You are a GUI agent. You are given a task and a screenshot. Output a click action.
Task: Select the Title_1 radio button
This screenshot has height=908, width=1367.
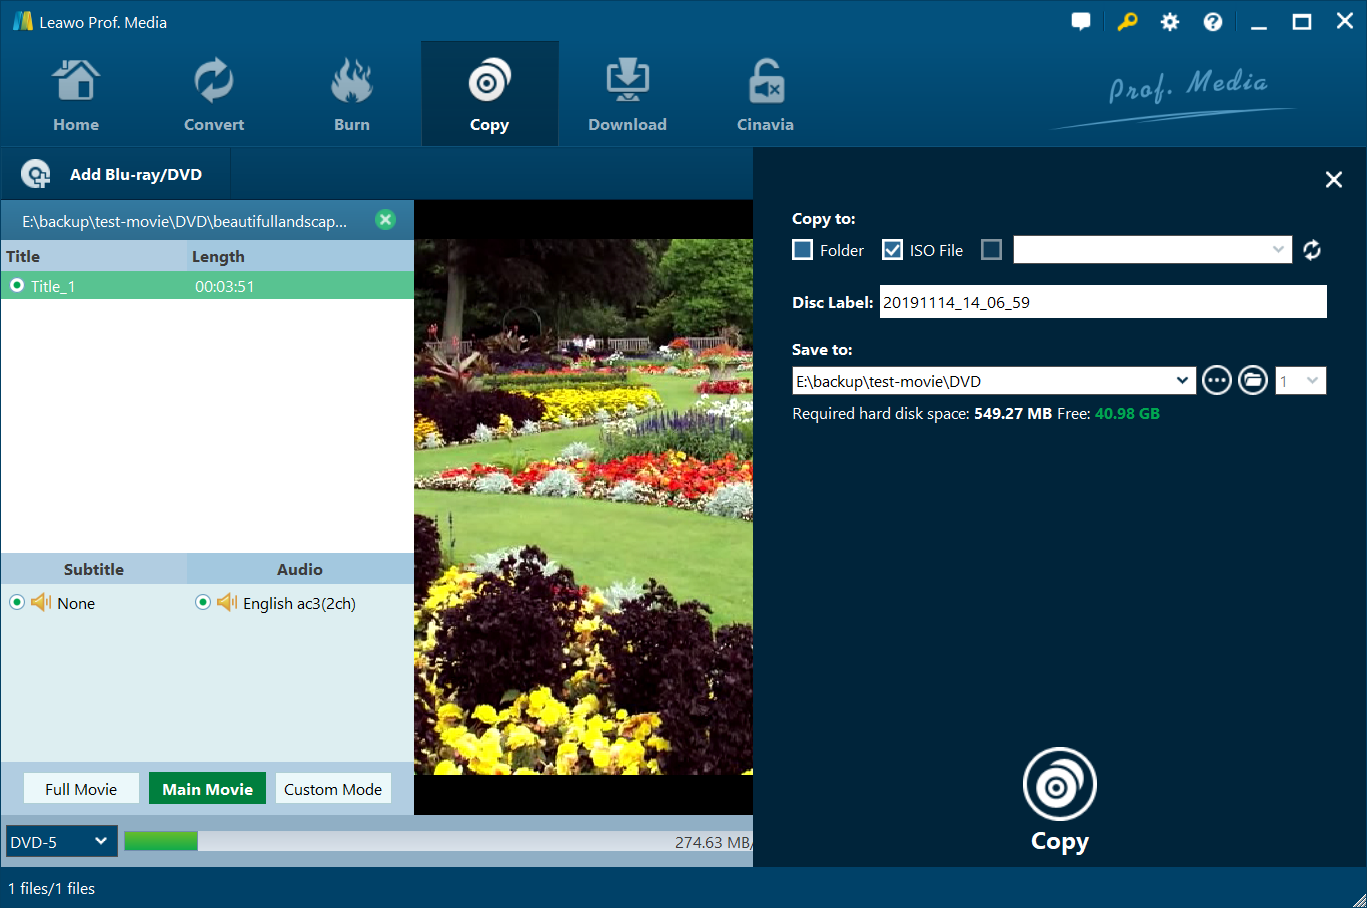point(17,286)
